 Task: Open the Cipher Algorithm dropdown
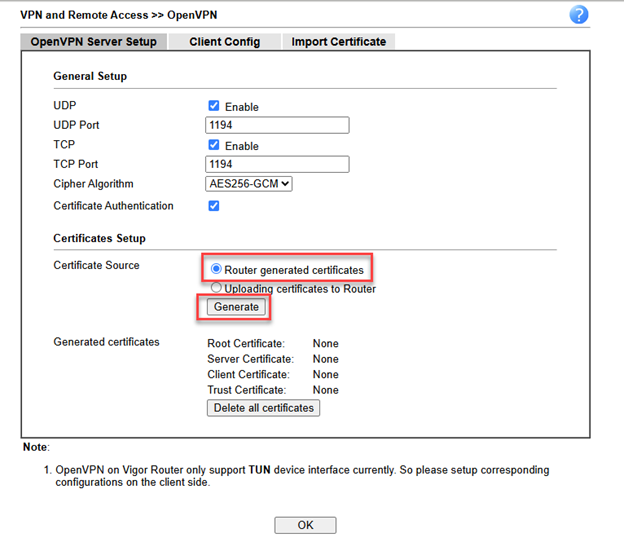pos(249,184)
